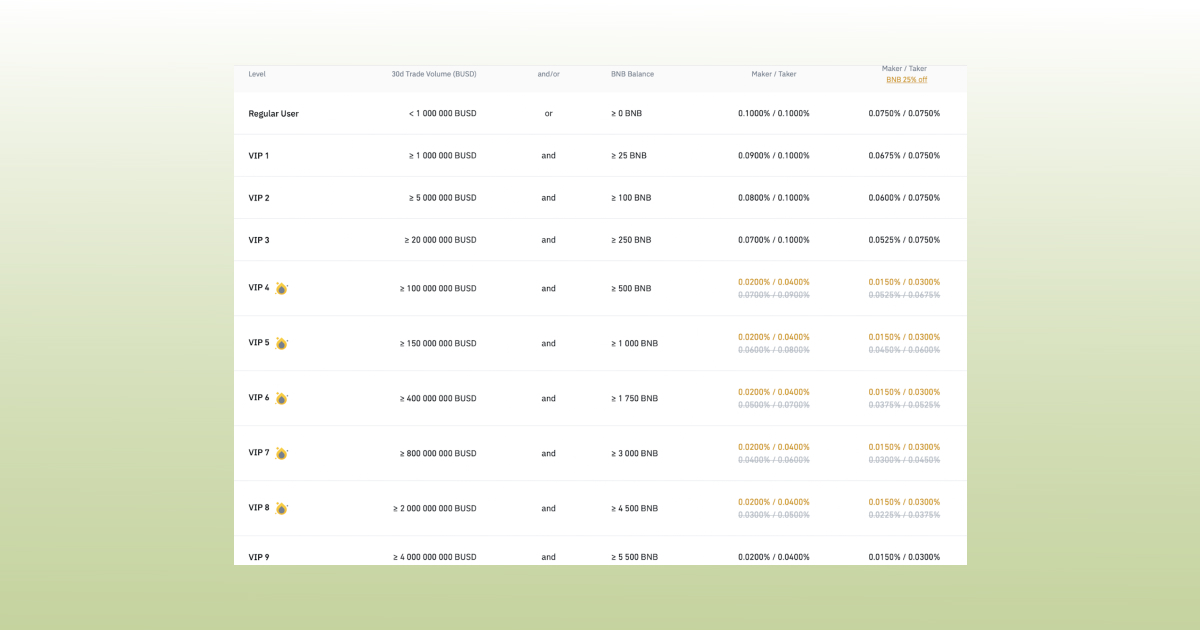Select the VIP 1 tier row

259,155
